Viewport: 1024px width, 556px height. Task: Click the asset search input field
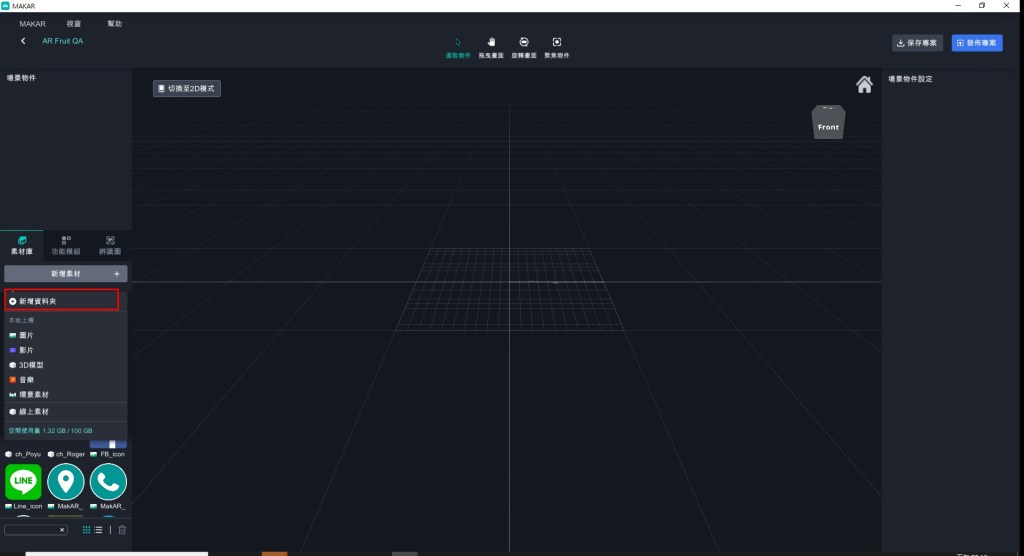click(32, 530)
